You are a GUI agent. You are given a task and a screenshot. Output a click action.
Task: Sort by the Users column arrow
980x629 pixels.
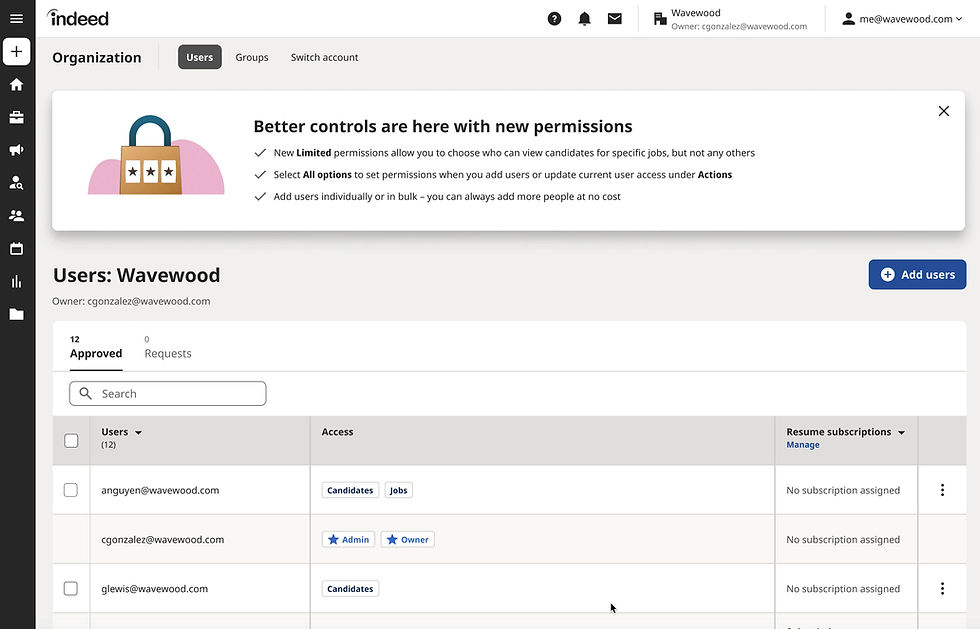click(x=139, y=433)
